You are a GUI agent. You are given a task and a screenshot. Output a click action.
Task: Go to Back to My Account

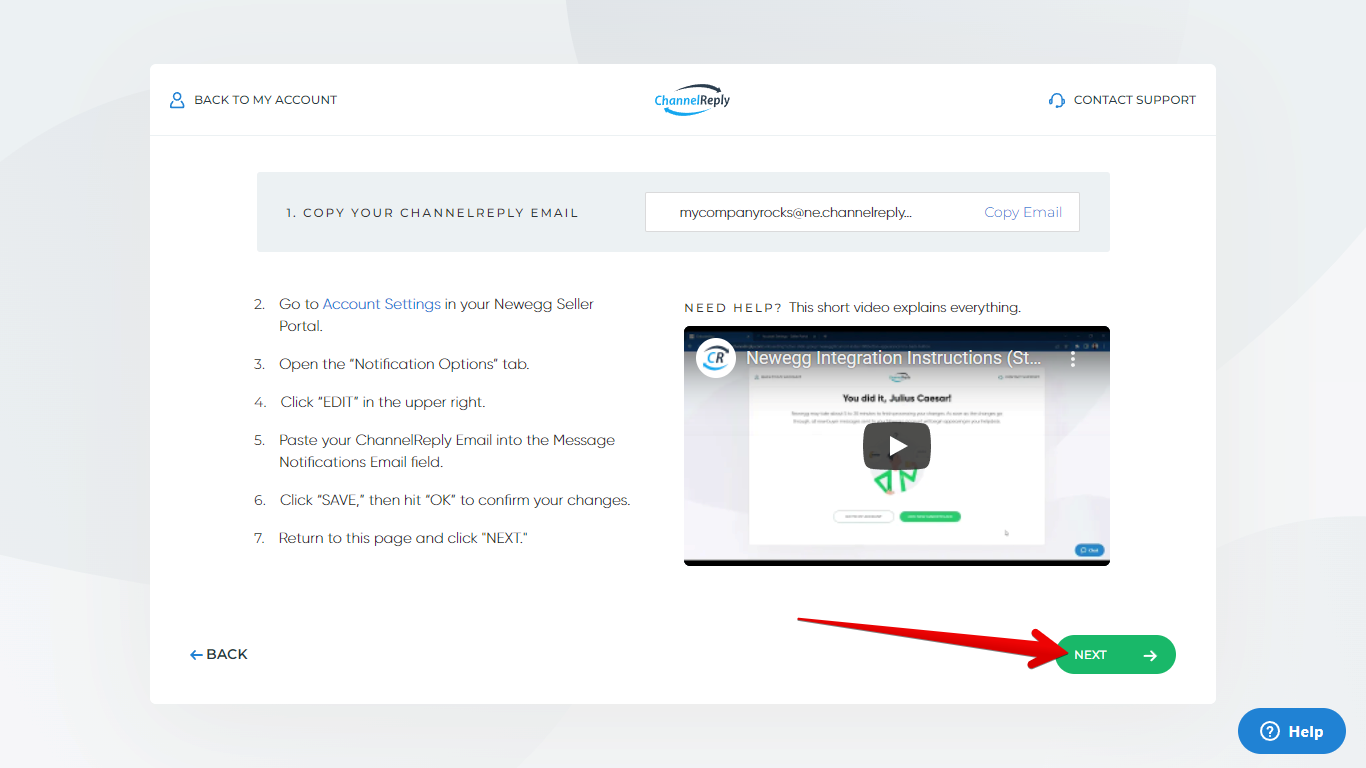[x=253, y=100]
